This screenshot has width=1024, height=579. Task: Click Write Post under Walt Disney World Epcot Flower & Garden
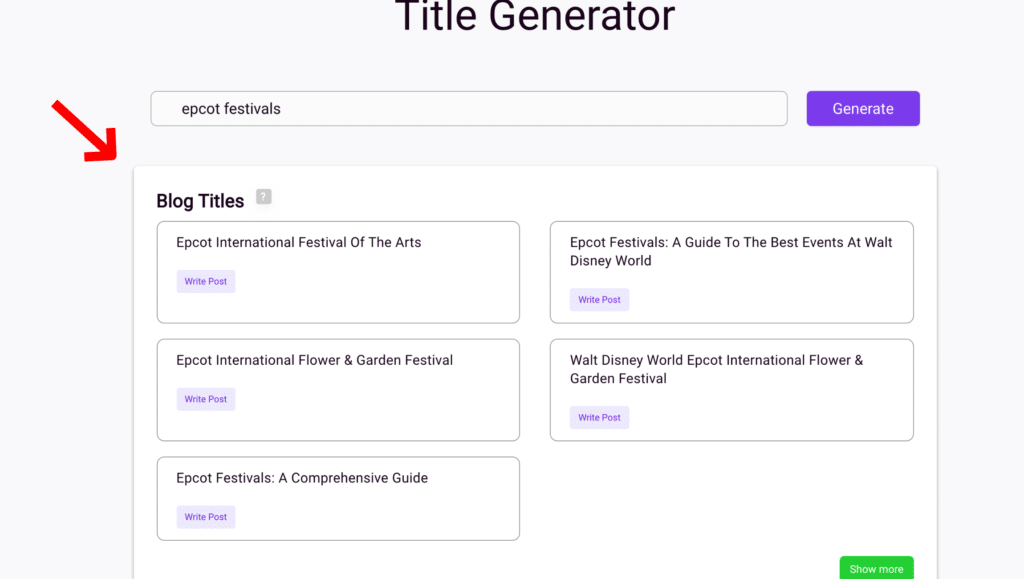[x=599, y=417]
